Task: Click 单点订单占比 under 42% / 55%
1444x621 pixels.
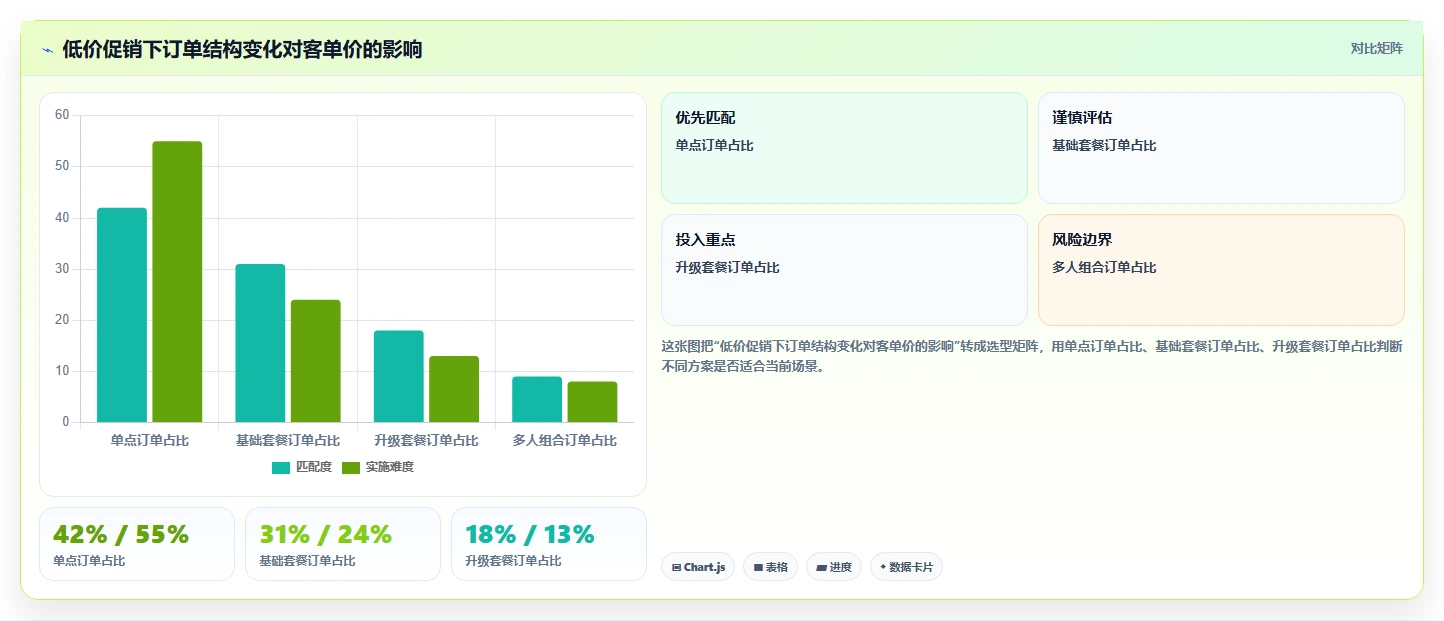Action: coord(89,561)
